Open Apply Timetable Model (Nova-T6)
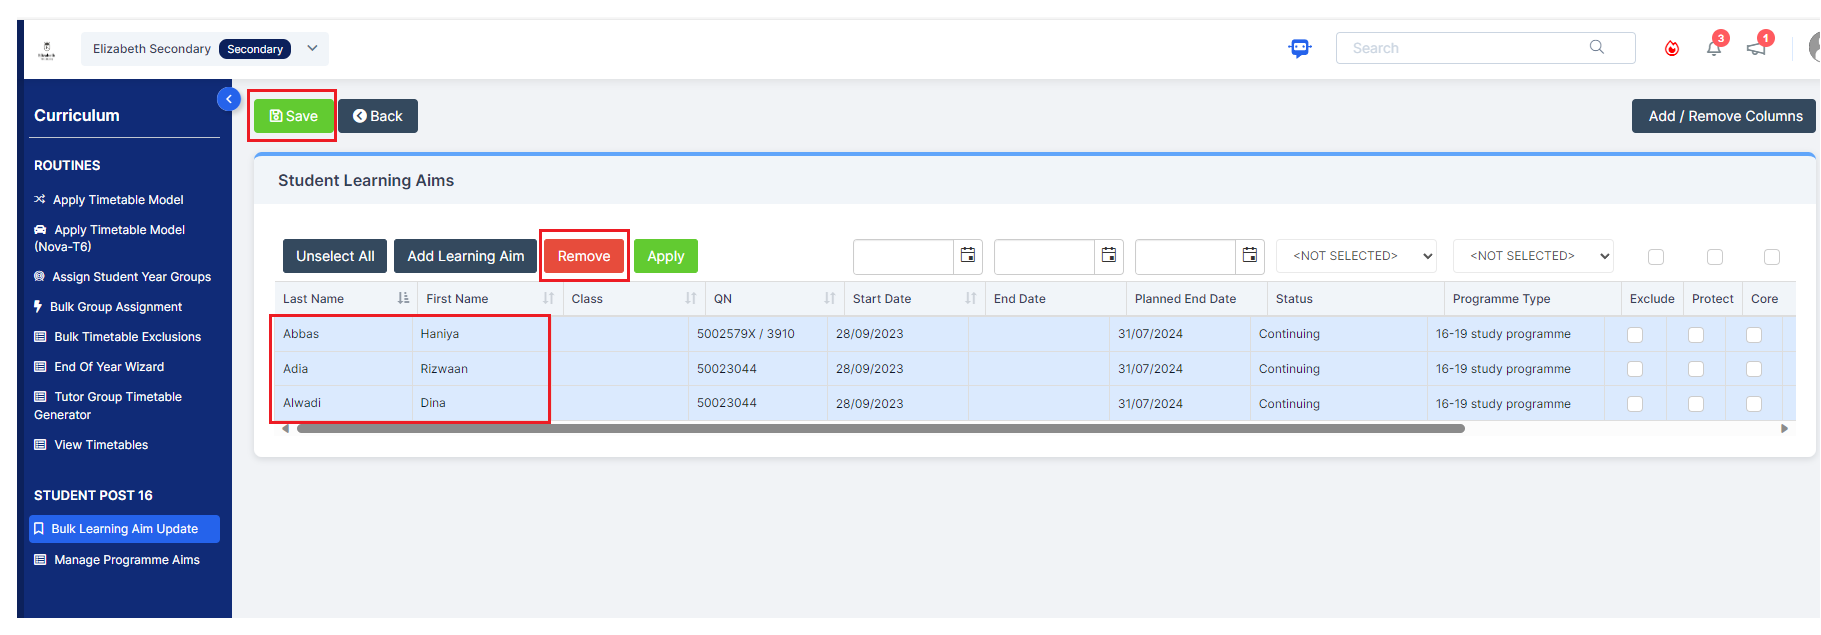The width and height of the screenshot is (1821, 635). tap(110, 238)
